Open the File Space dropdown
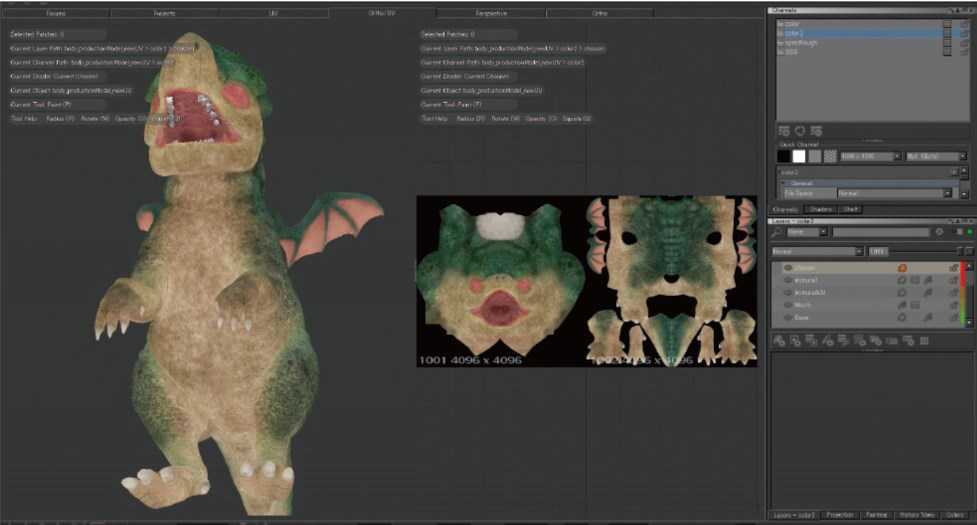Screen dimensions: 977x525 pyautogui.click(x=894, y=194)
